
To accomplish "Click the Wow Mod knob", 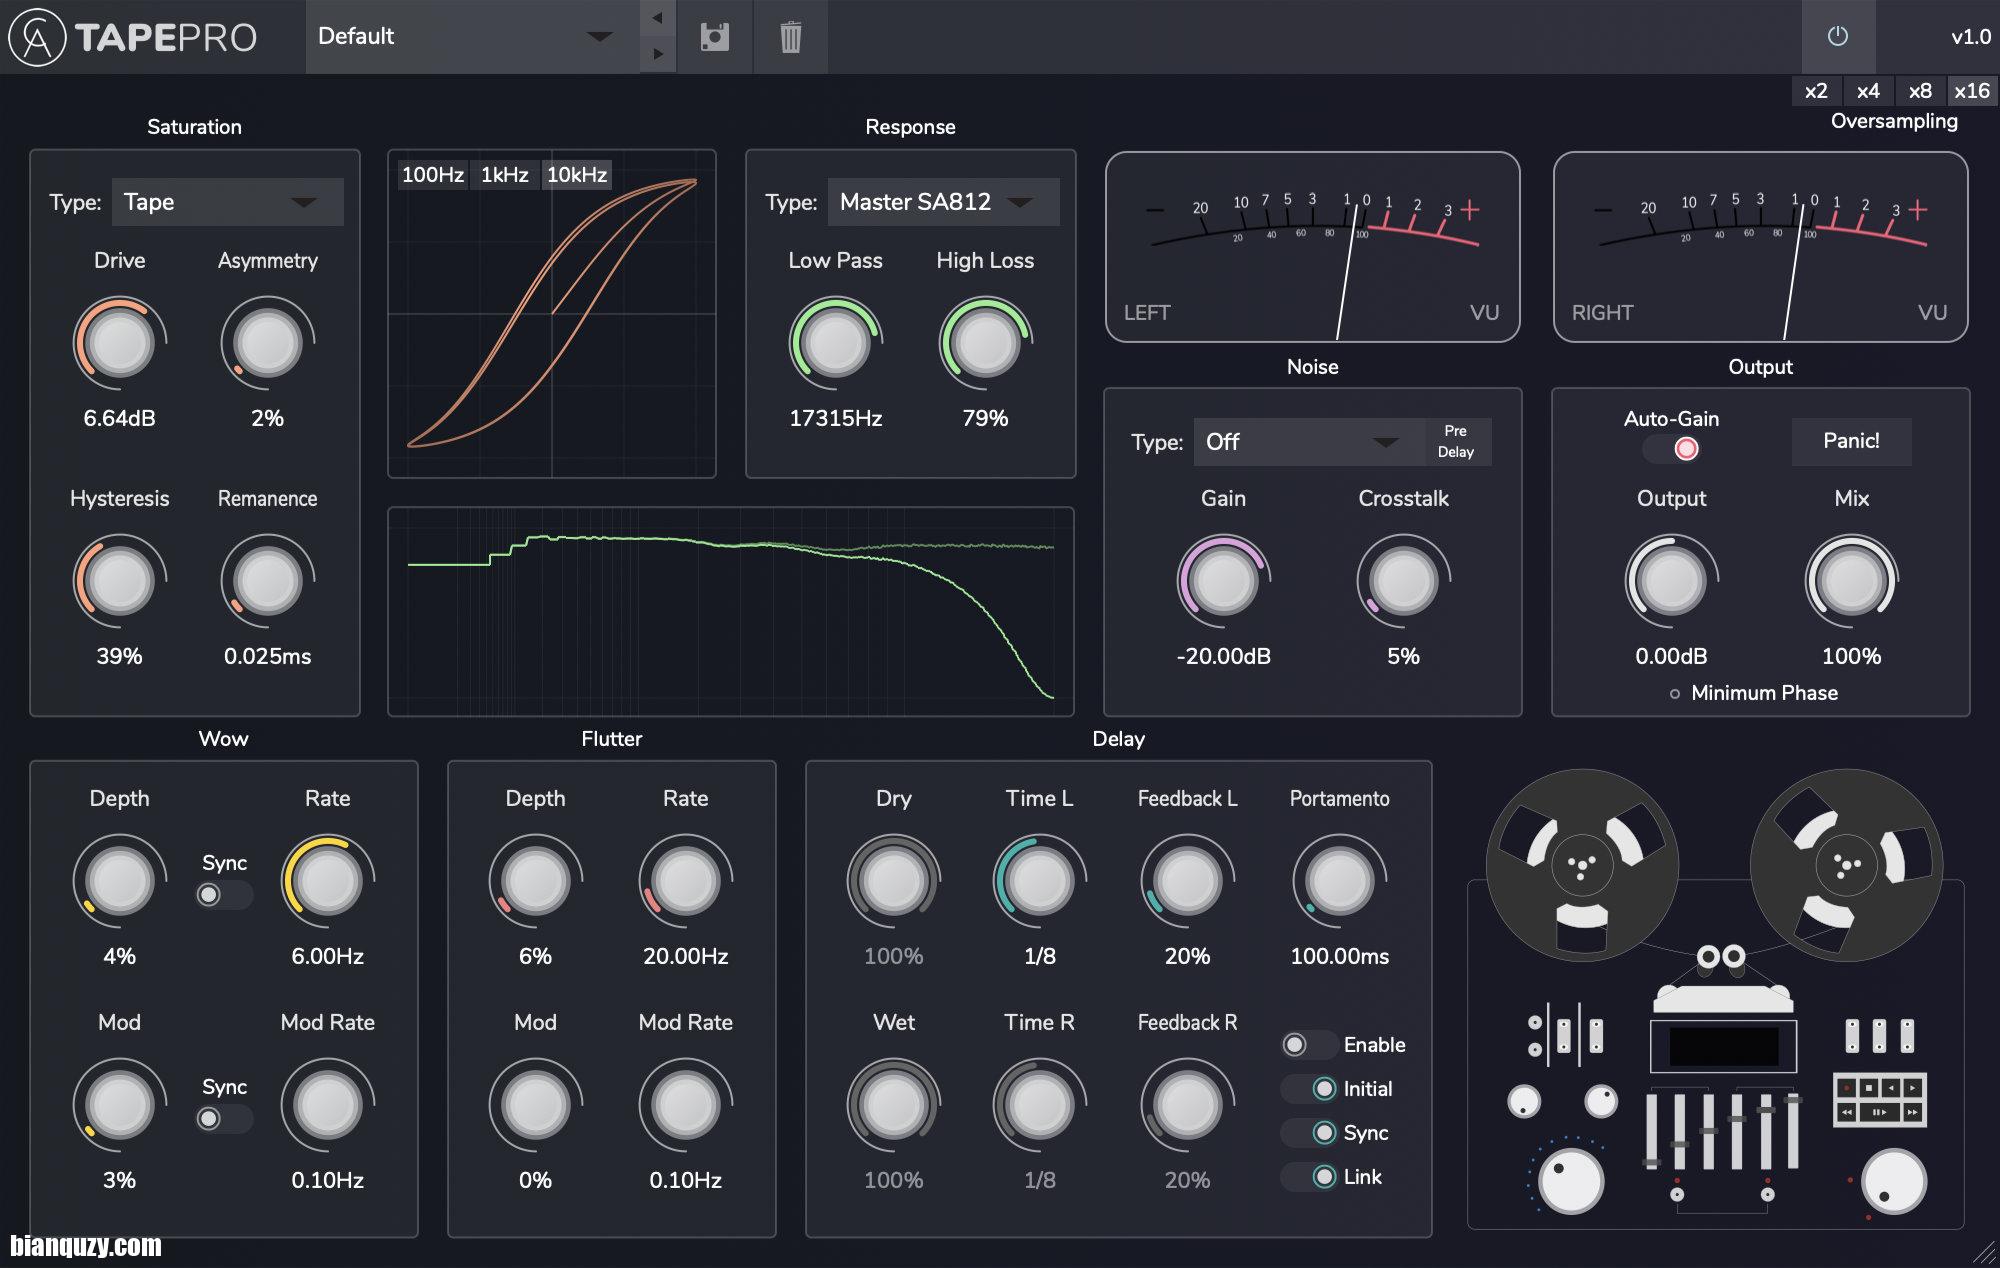I will 120,1105.
